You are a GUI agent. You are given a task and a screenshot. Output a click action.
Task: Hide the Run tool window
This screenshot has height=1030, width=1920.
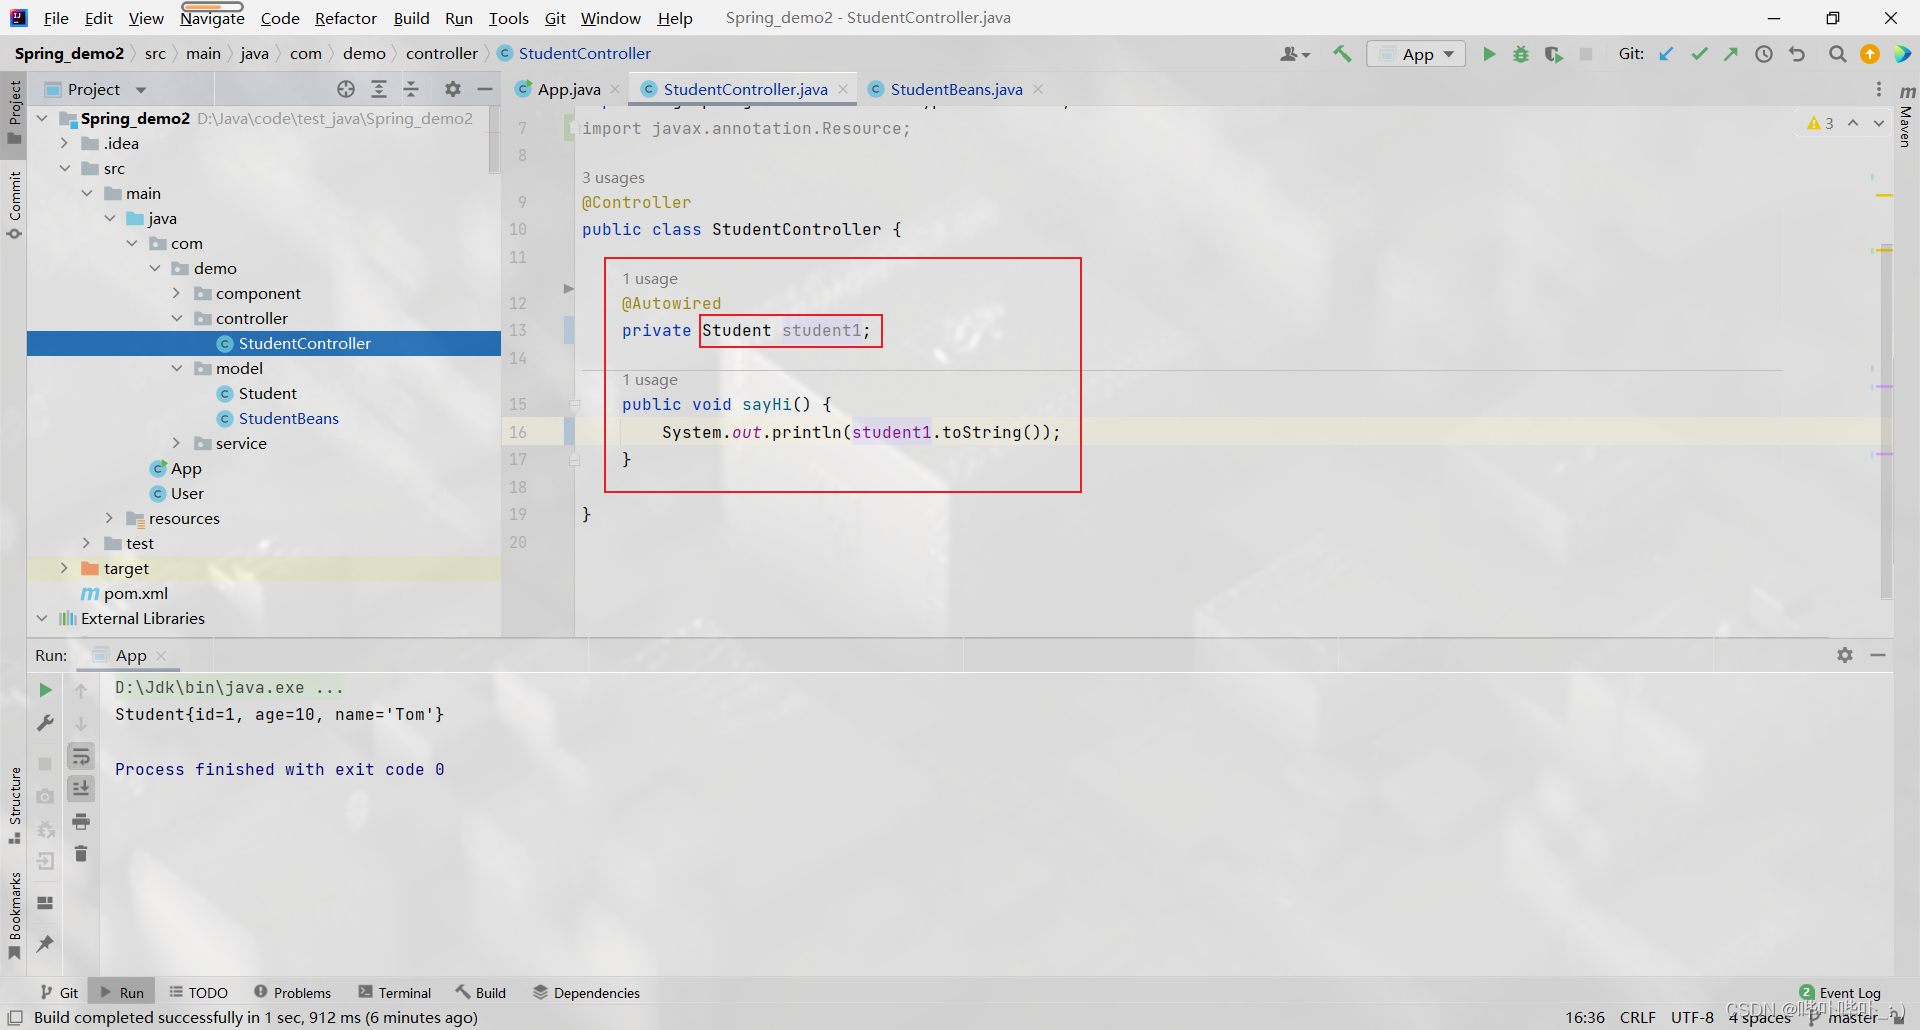[1878, 655]
